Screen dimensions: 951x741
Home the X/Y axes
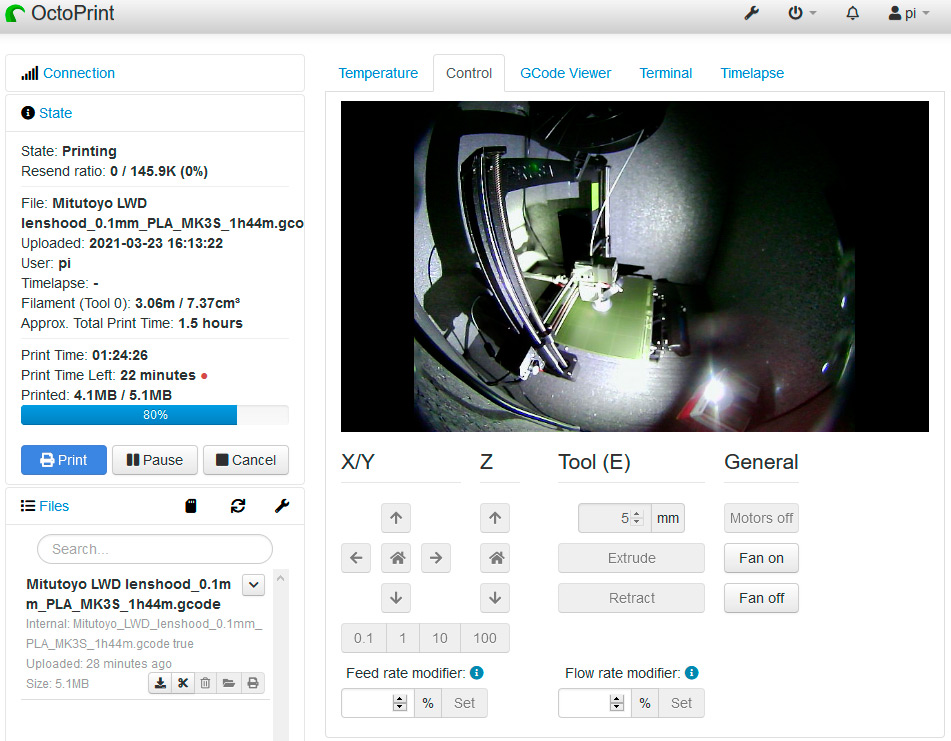[396, 558]
